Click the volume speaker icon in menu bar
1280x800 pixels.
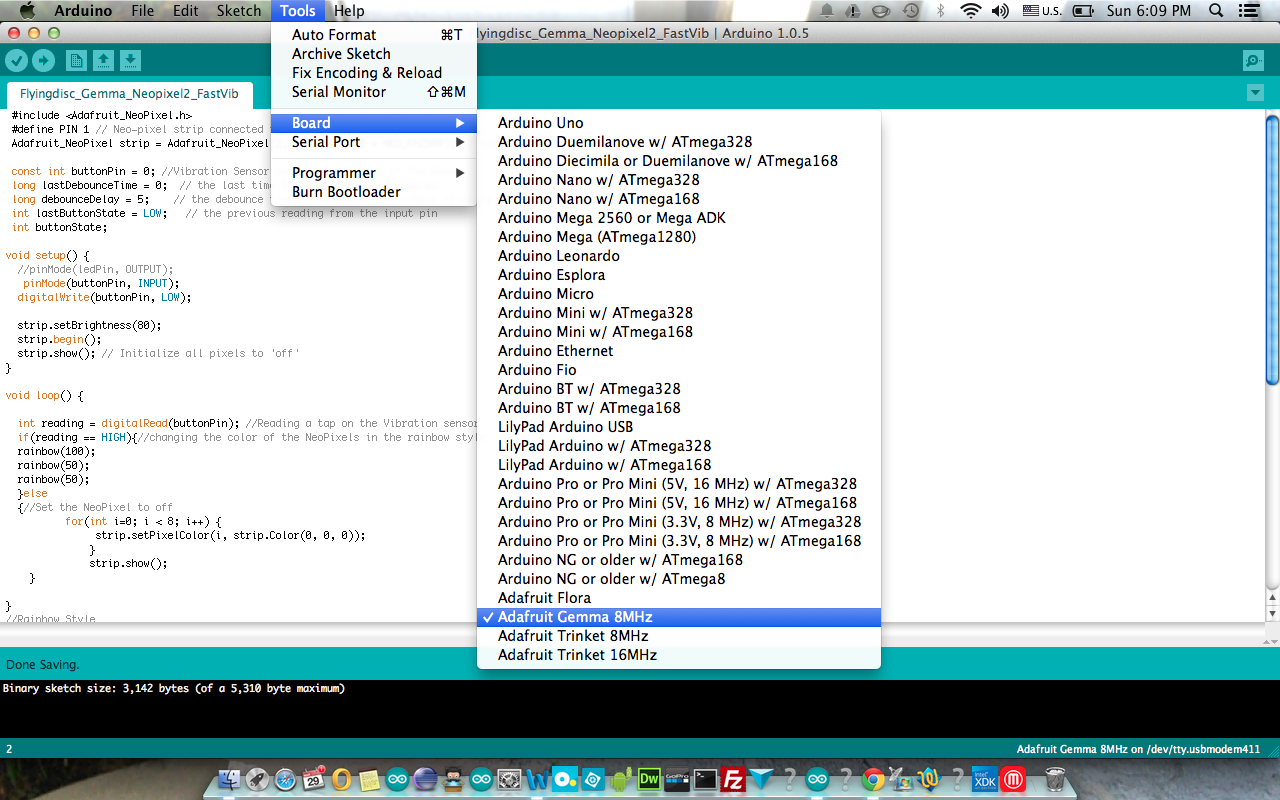click(998, 11)
